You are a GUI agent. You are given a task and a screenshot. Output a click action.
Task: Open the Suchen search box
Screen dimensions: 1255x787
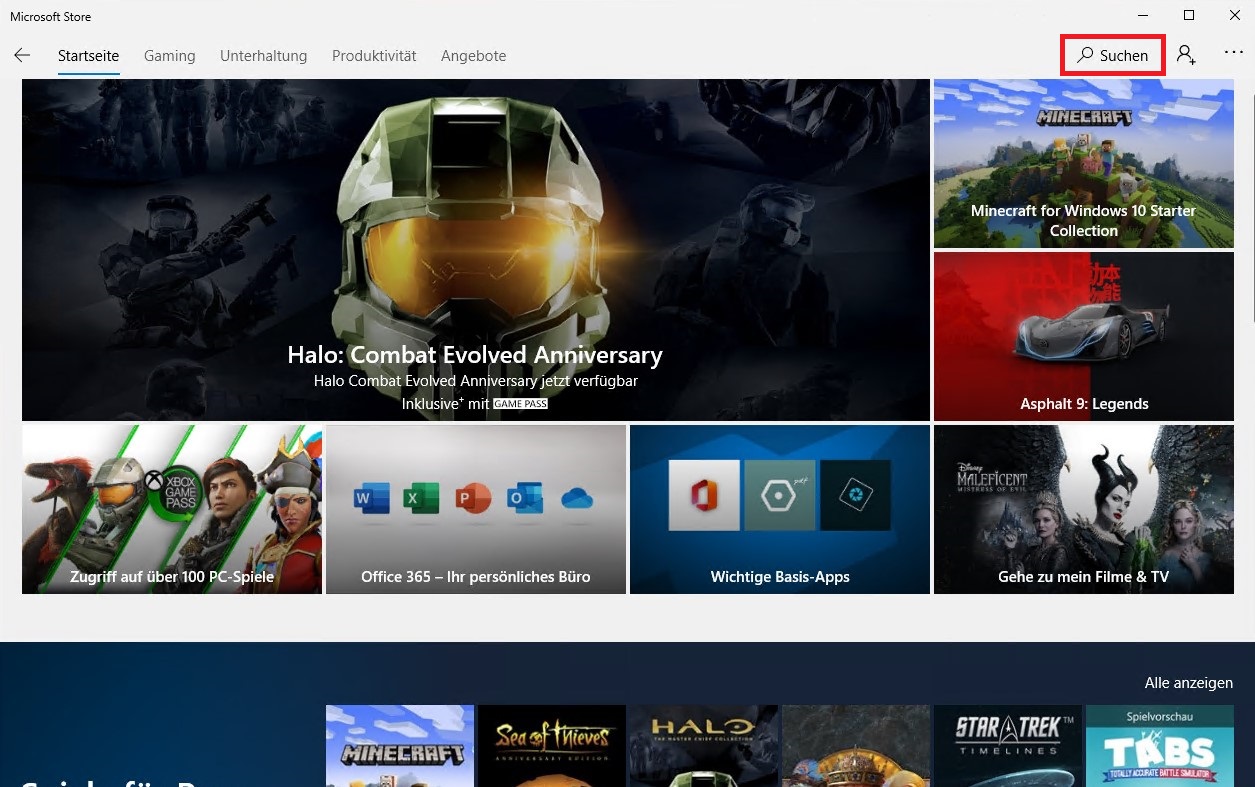pyautogui.click(x=1112, y=56)
